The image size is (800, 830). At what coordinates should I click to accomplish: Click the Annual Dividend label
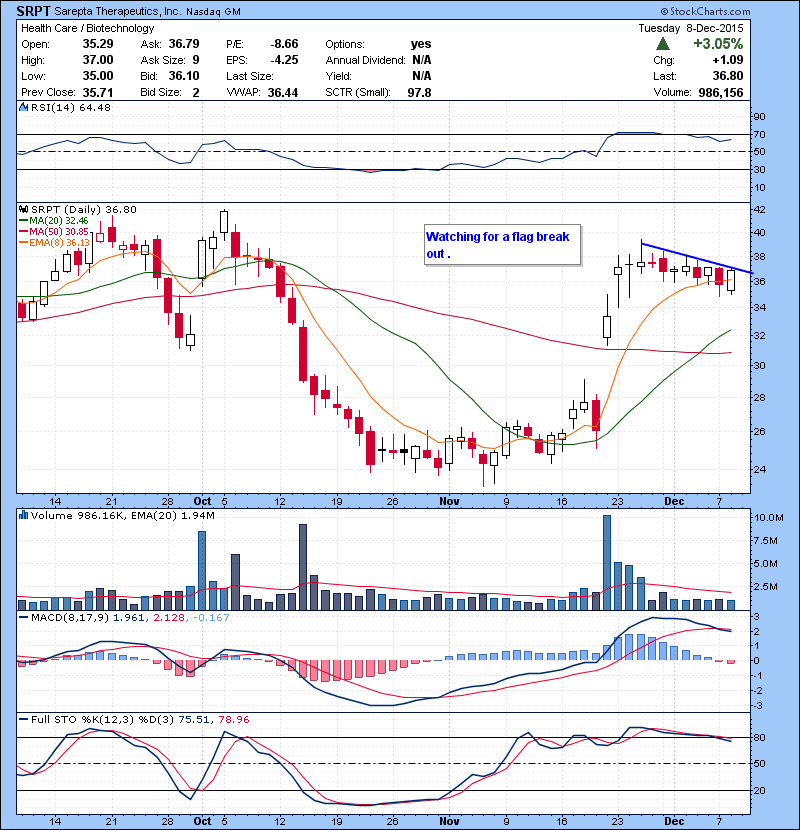pyautogui.click(x=365, y=60)
